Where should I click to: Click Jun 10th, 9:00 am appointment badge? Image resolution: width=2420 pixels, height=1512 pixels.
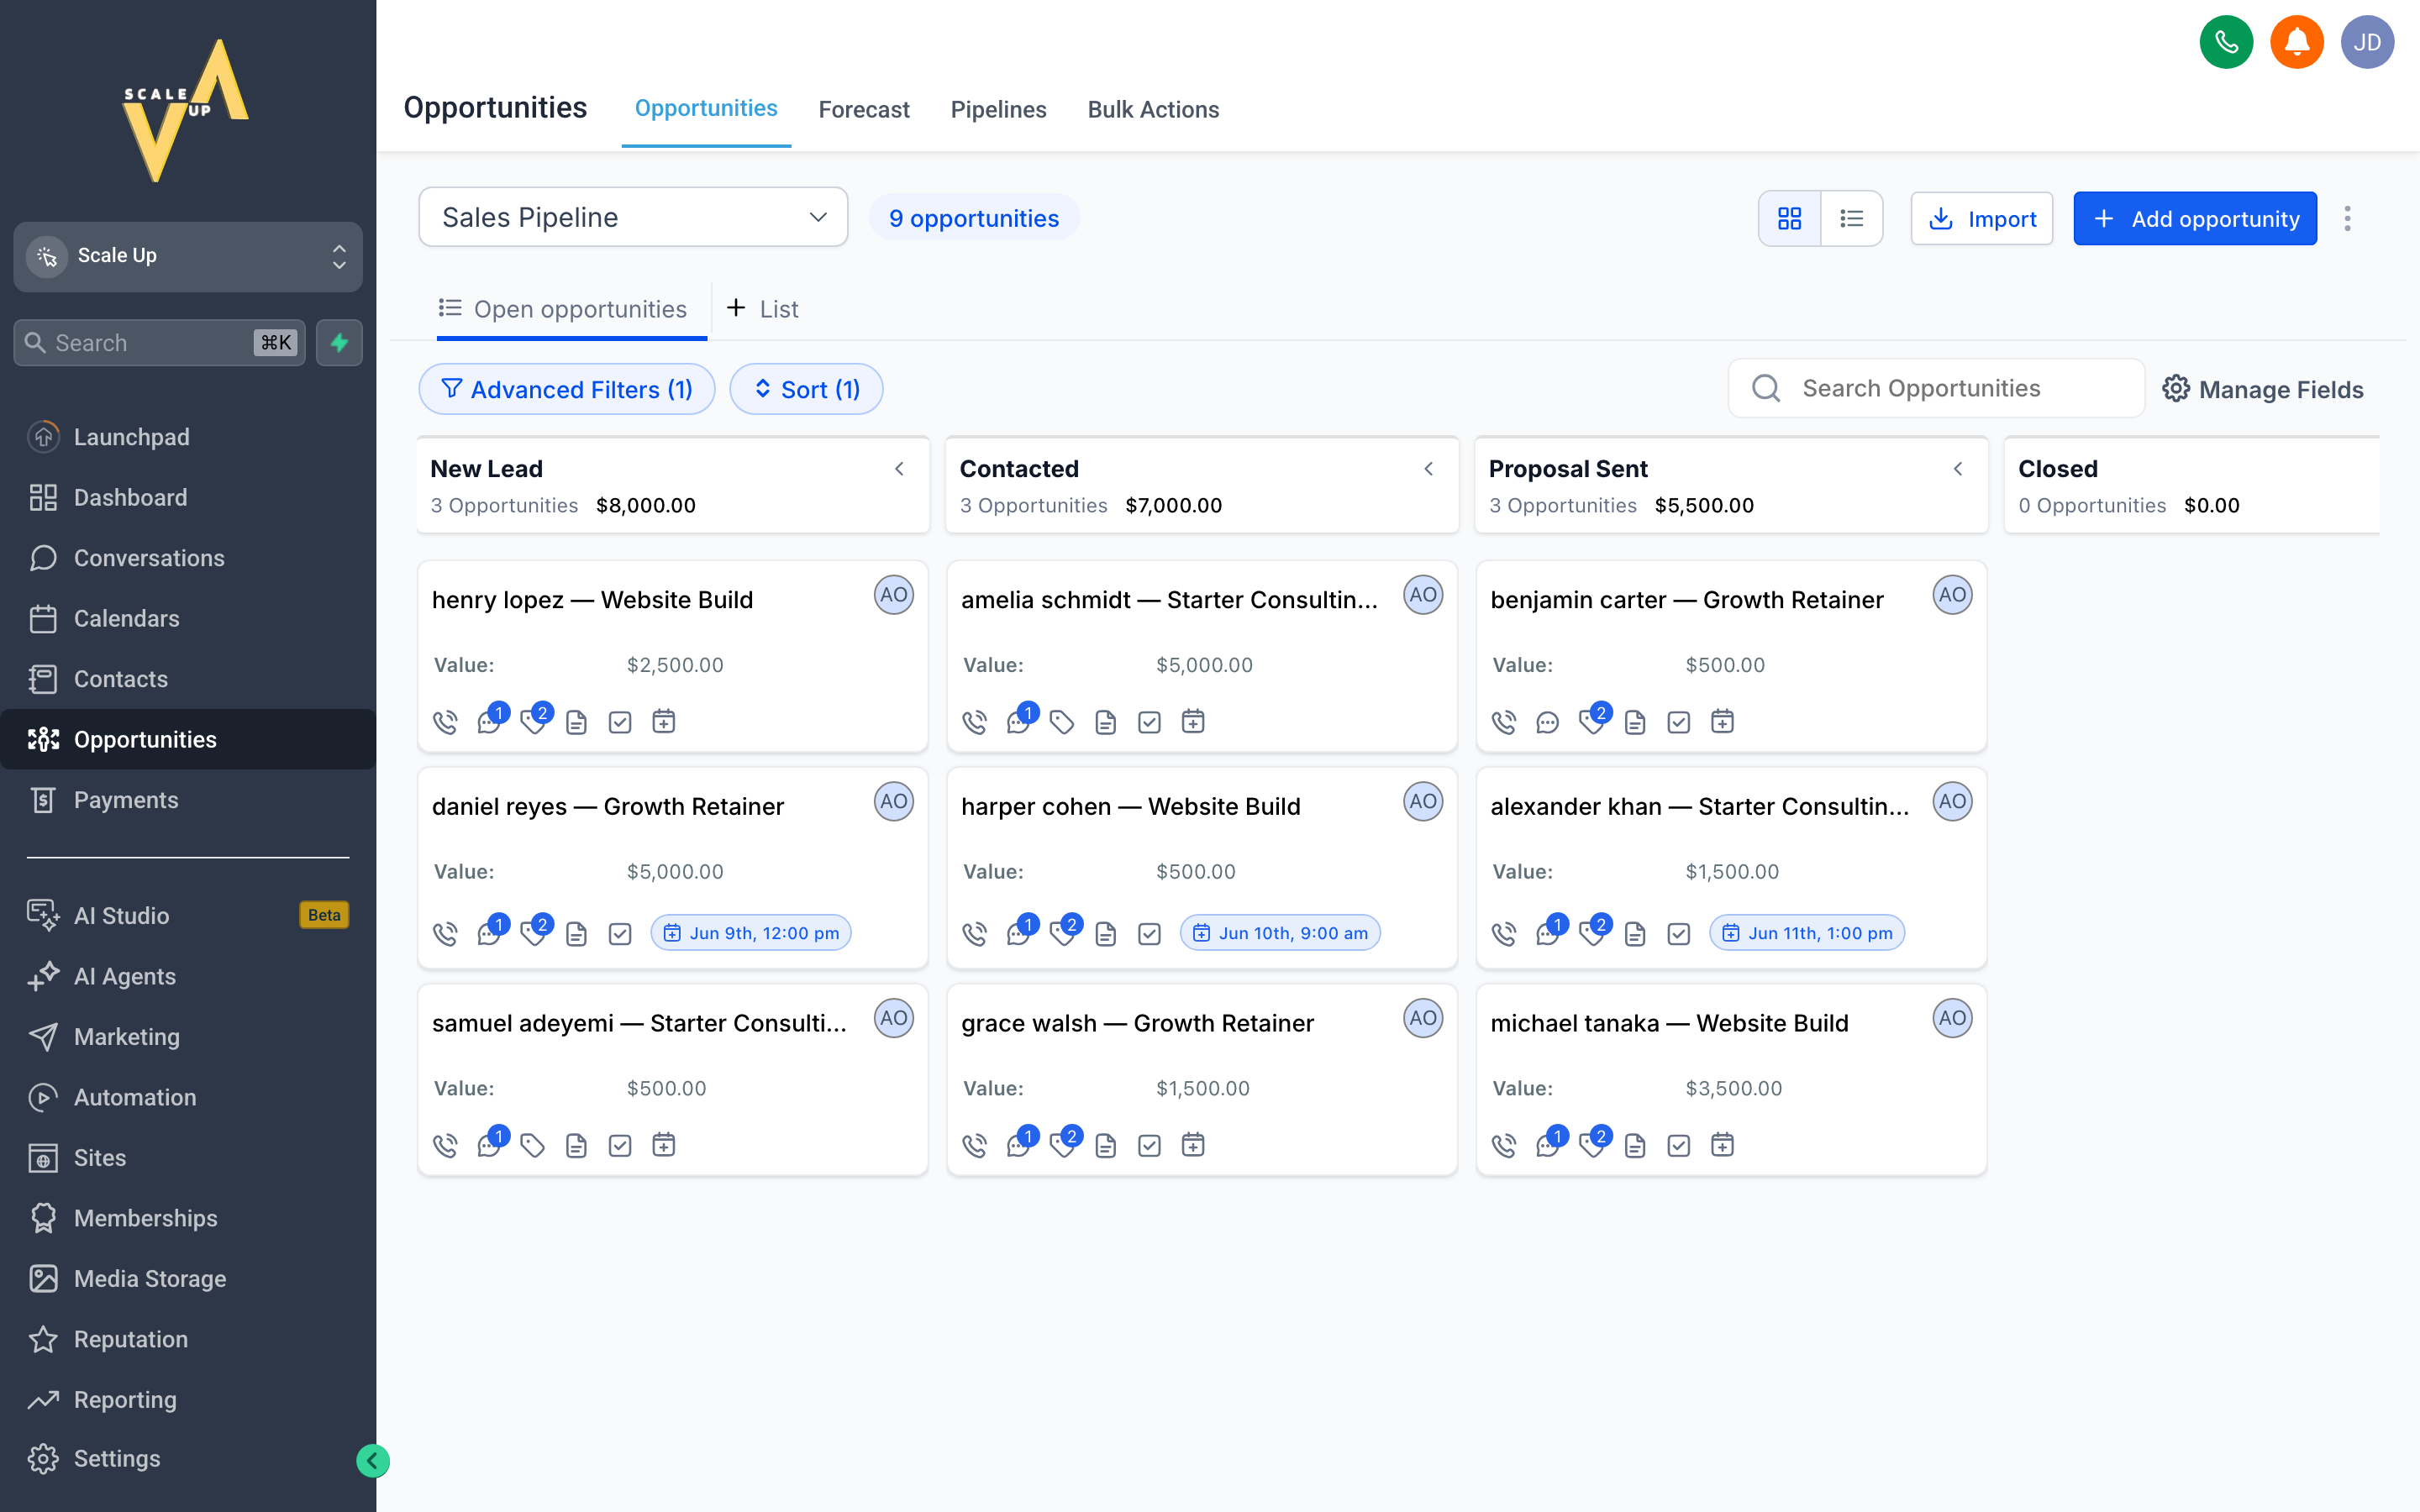pyautogui.click(x=1280, y=933)
